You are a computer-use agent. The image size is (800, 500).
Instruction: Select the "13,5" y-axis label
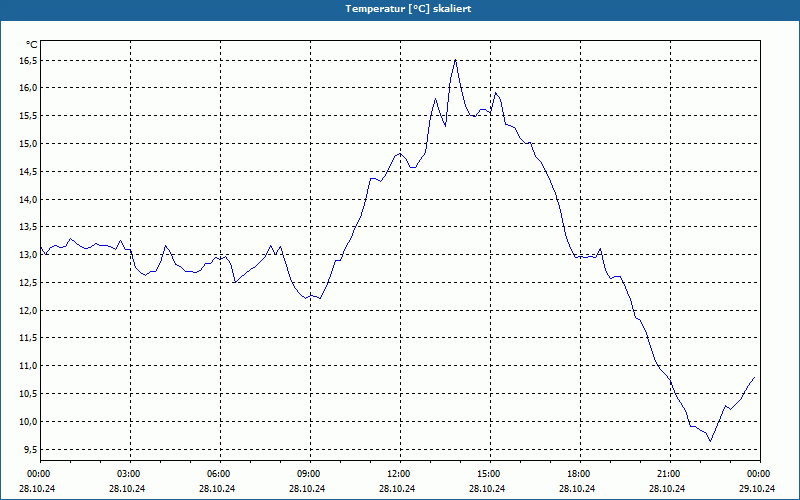(x=29, y=227)
